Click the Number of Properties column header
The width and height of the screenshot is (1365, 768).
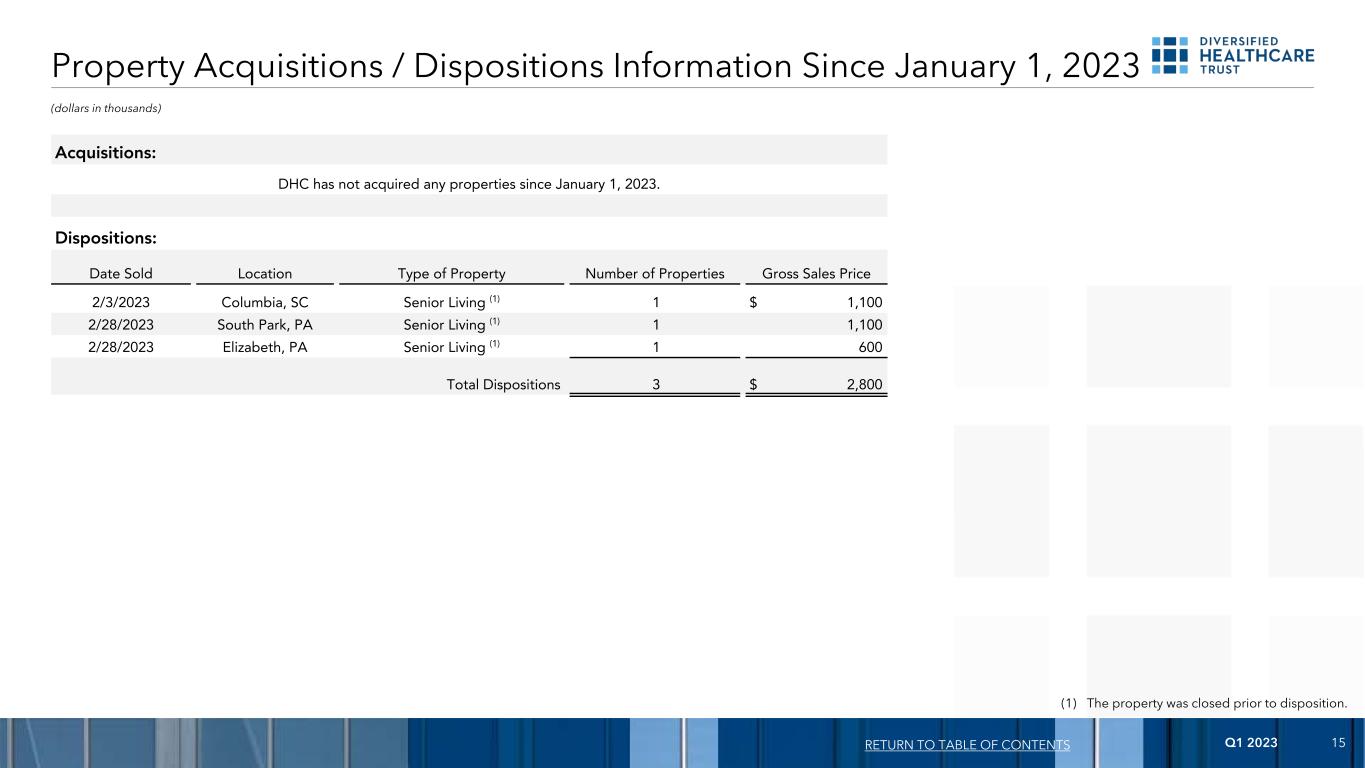[654, 274]
